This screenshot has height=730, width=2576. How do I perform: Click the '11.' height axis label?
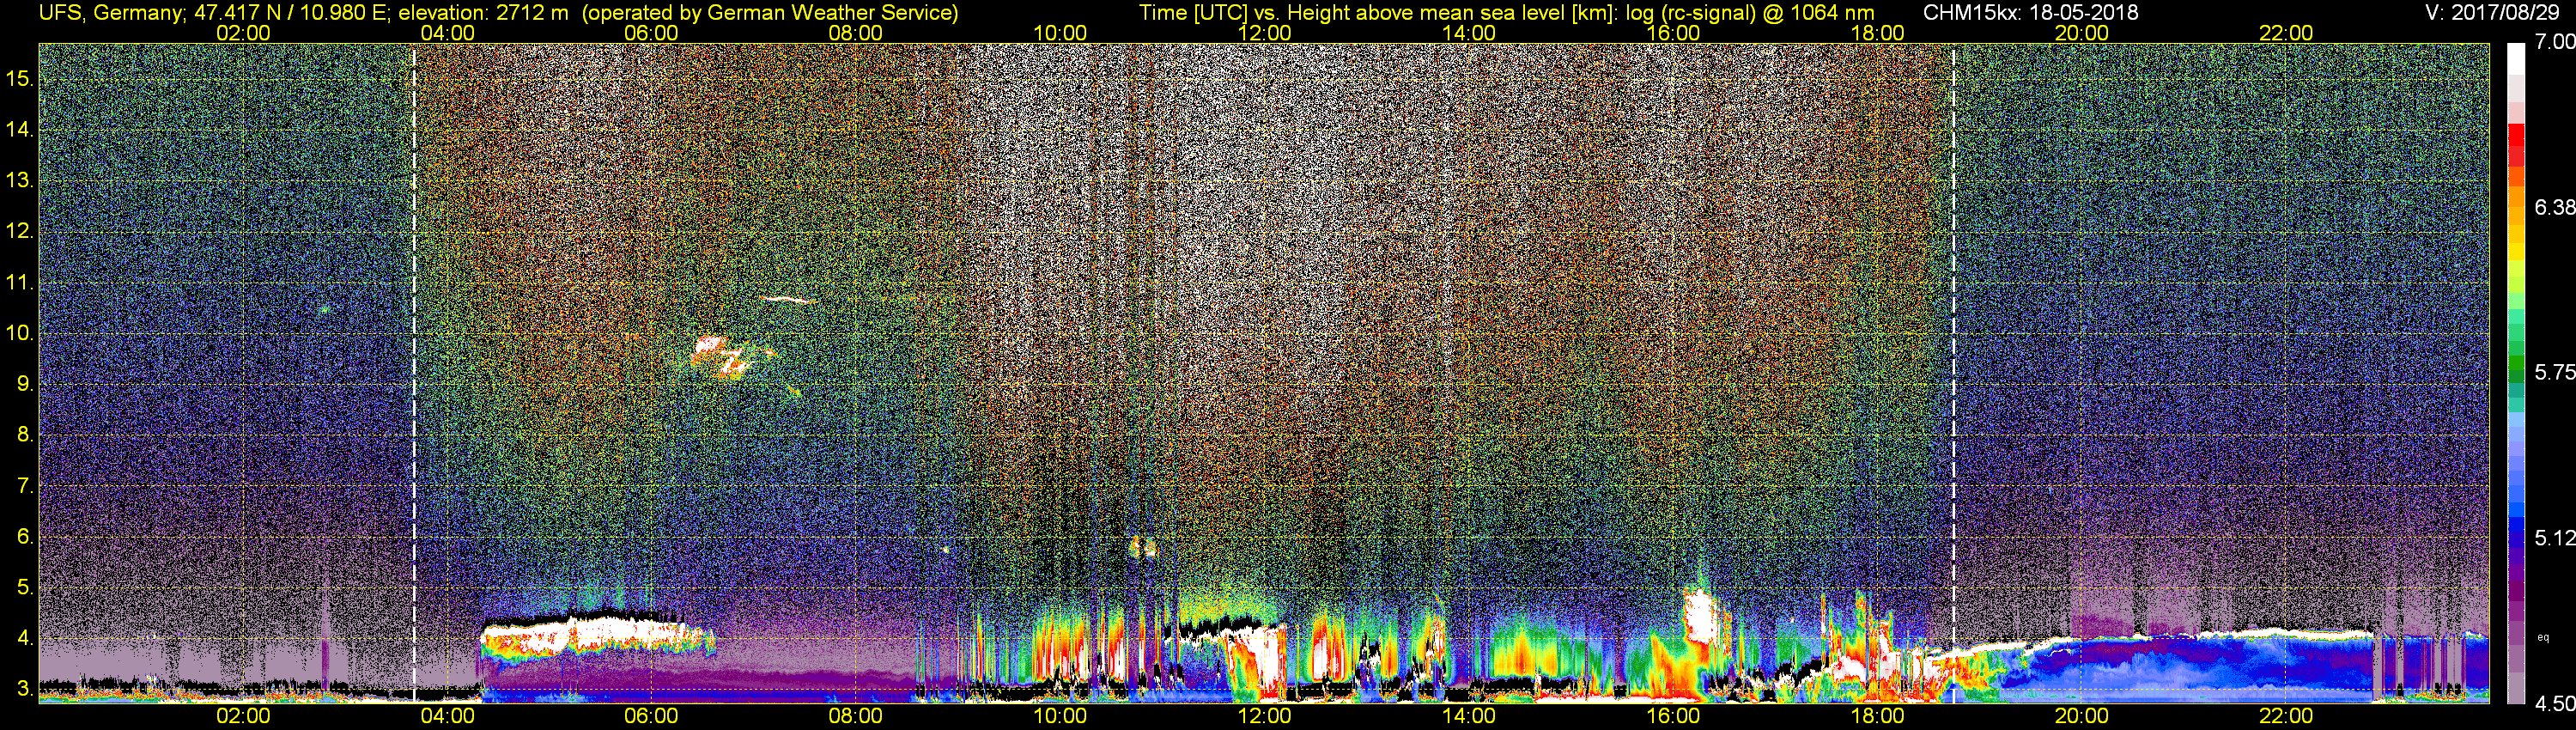coord(20,282)
